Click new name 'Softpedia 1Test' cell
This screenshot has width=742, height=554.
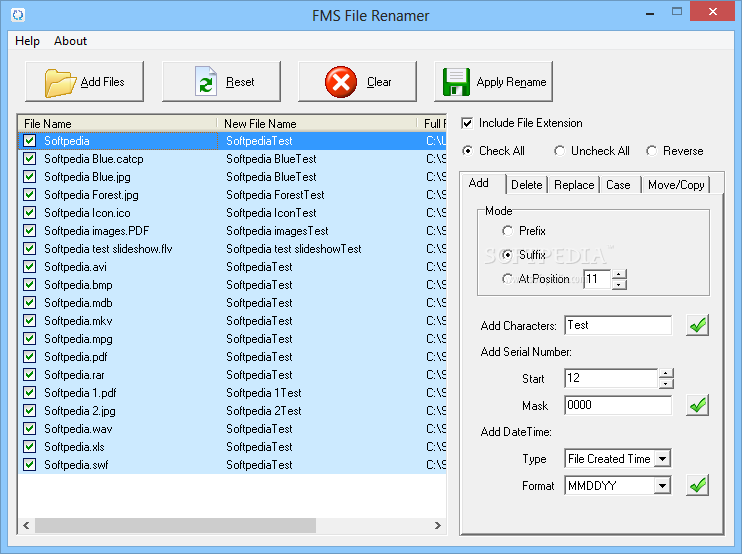[264, 393]
